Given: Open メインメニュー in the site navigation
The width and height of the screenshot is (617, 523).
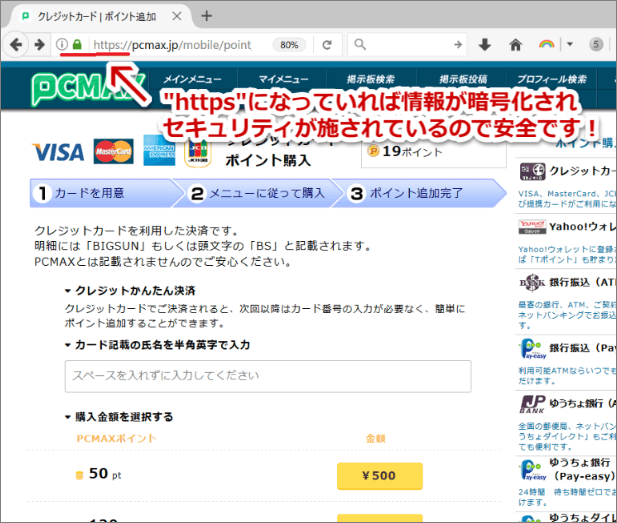Looking at the screenshot, I should point(192,79).
